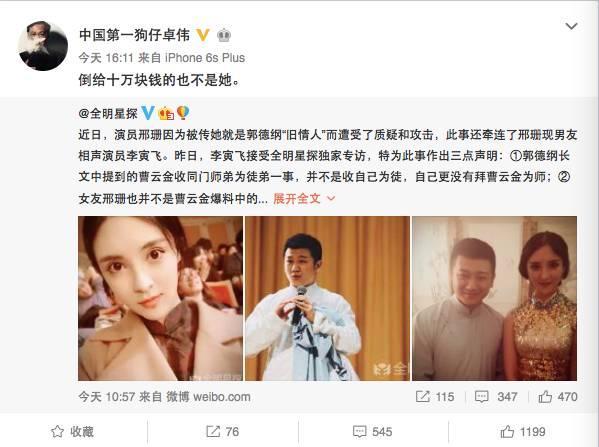
Task: Click the gift box badge next to 全明星探
Action: [x=166, y=113]
